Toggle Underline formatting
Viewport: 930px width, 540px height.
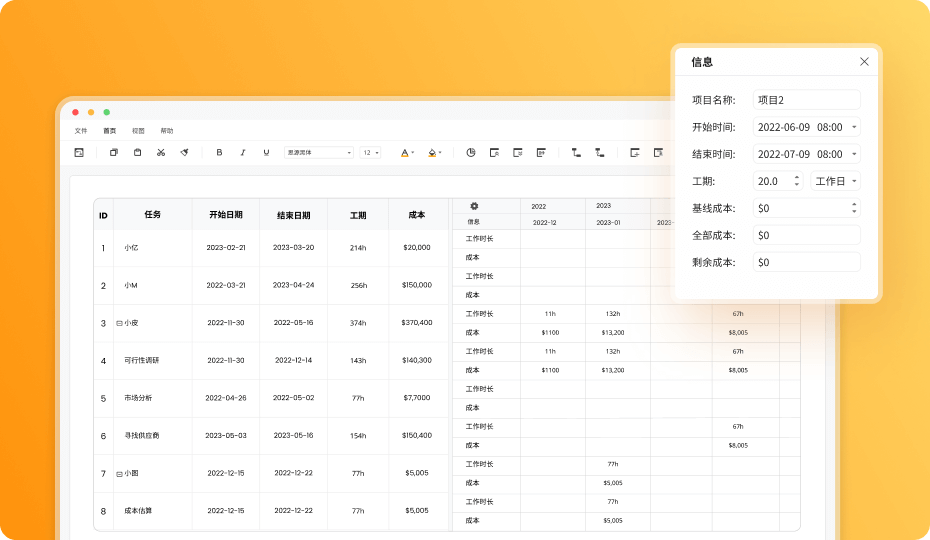click(x=266, y=153)
